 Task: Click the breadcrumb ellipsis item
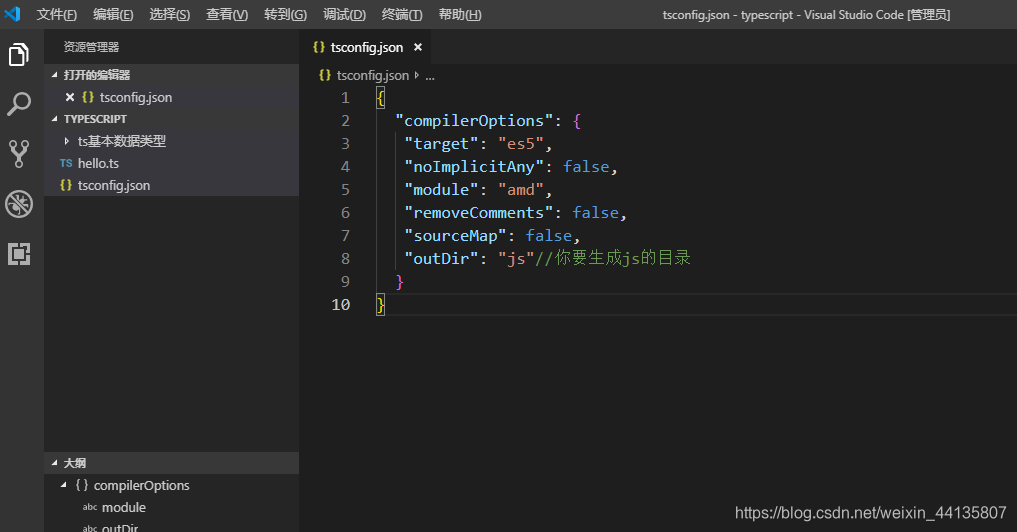click(x=430, y=76)
